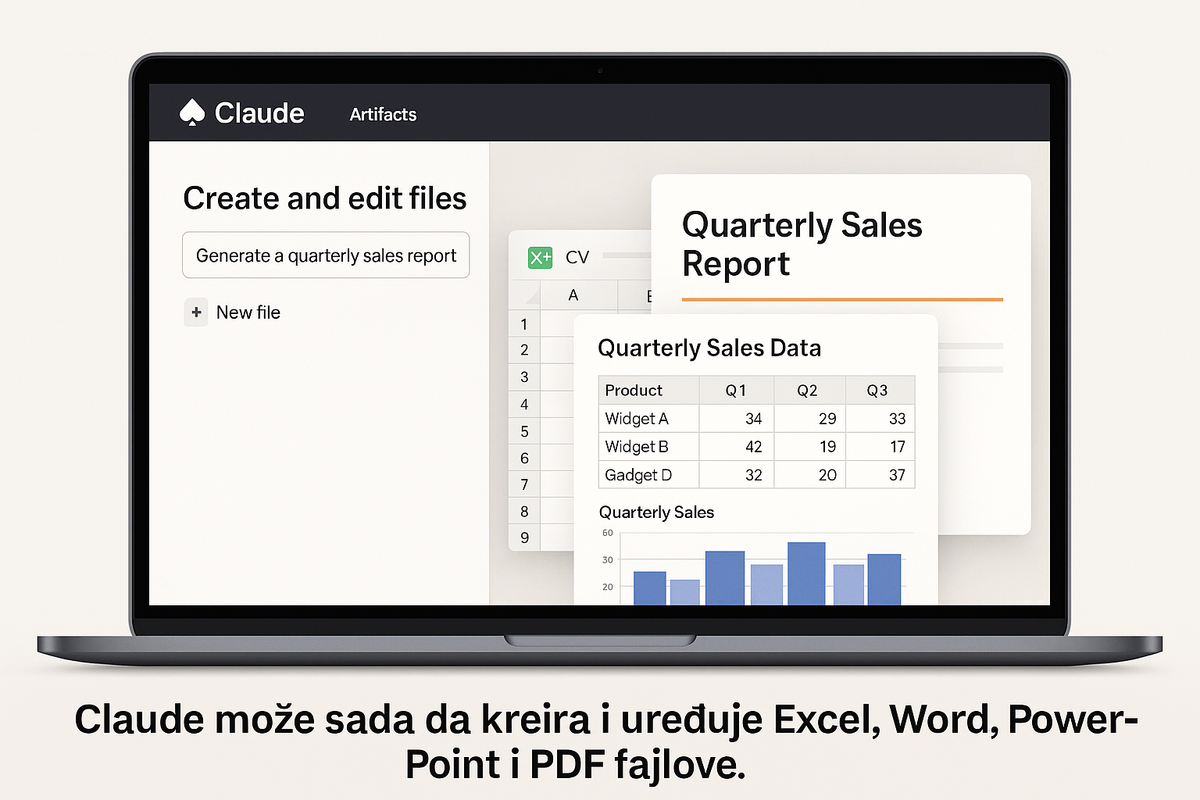Open the Artifacts tab

click(x=383, y=114)
